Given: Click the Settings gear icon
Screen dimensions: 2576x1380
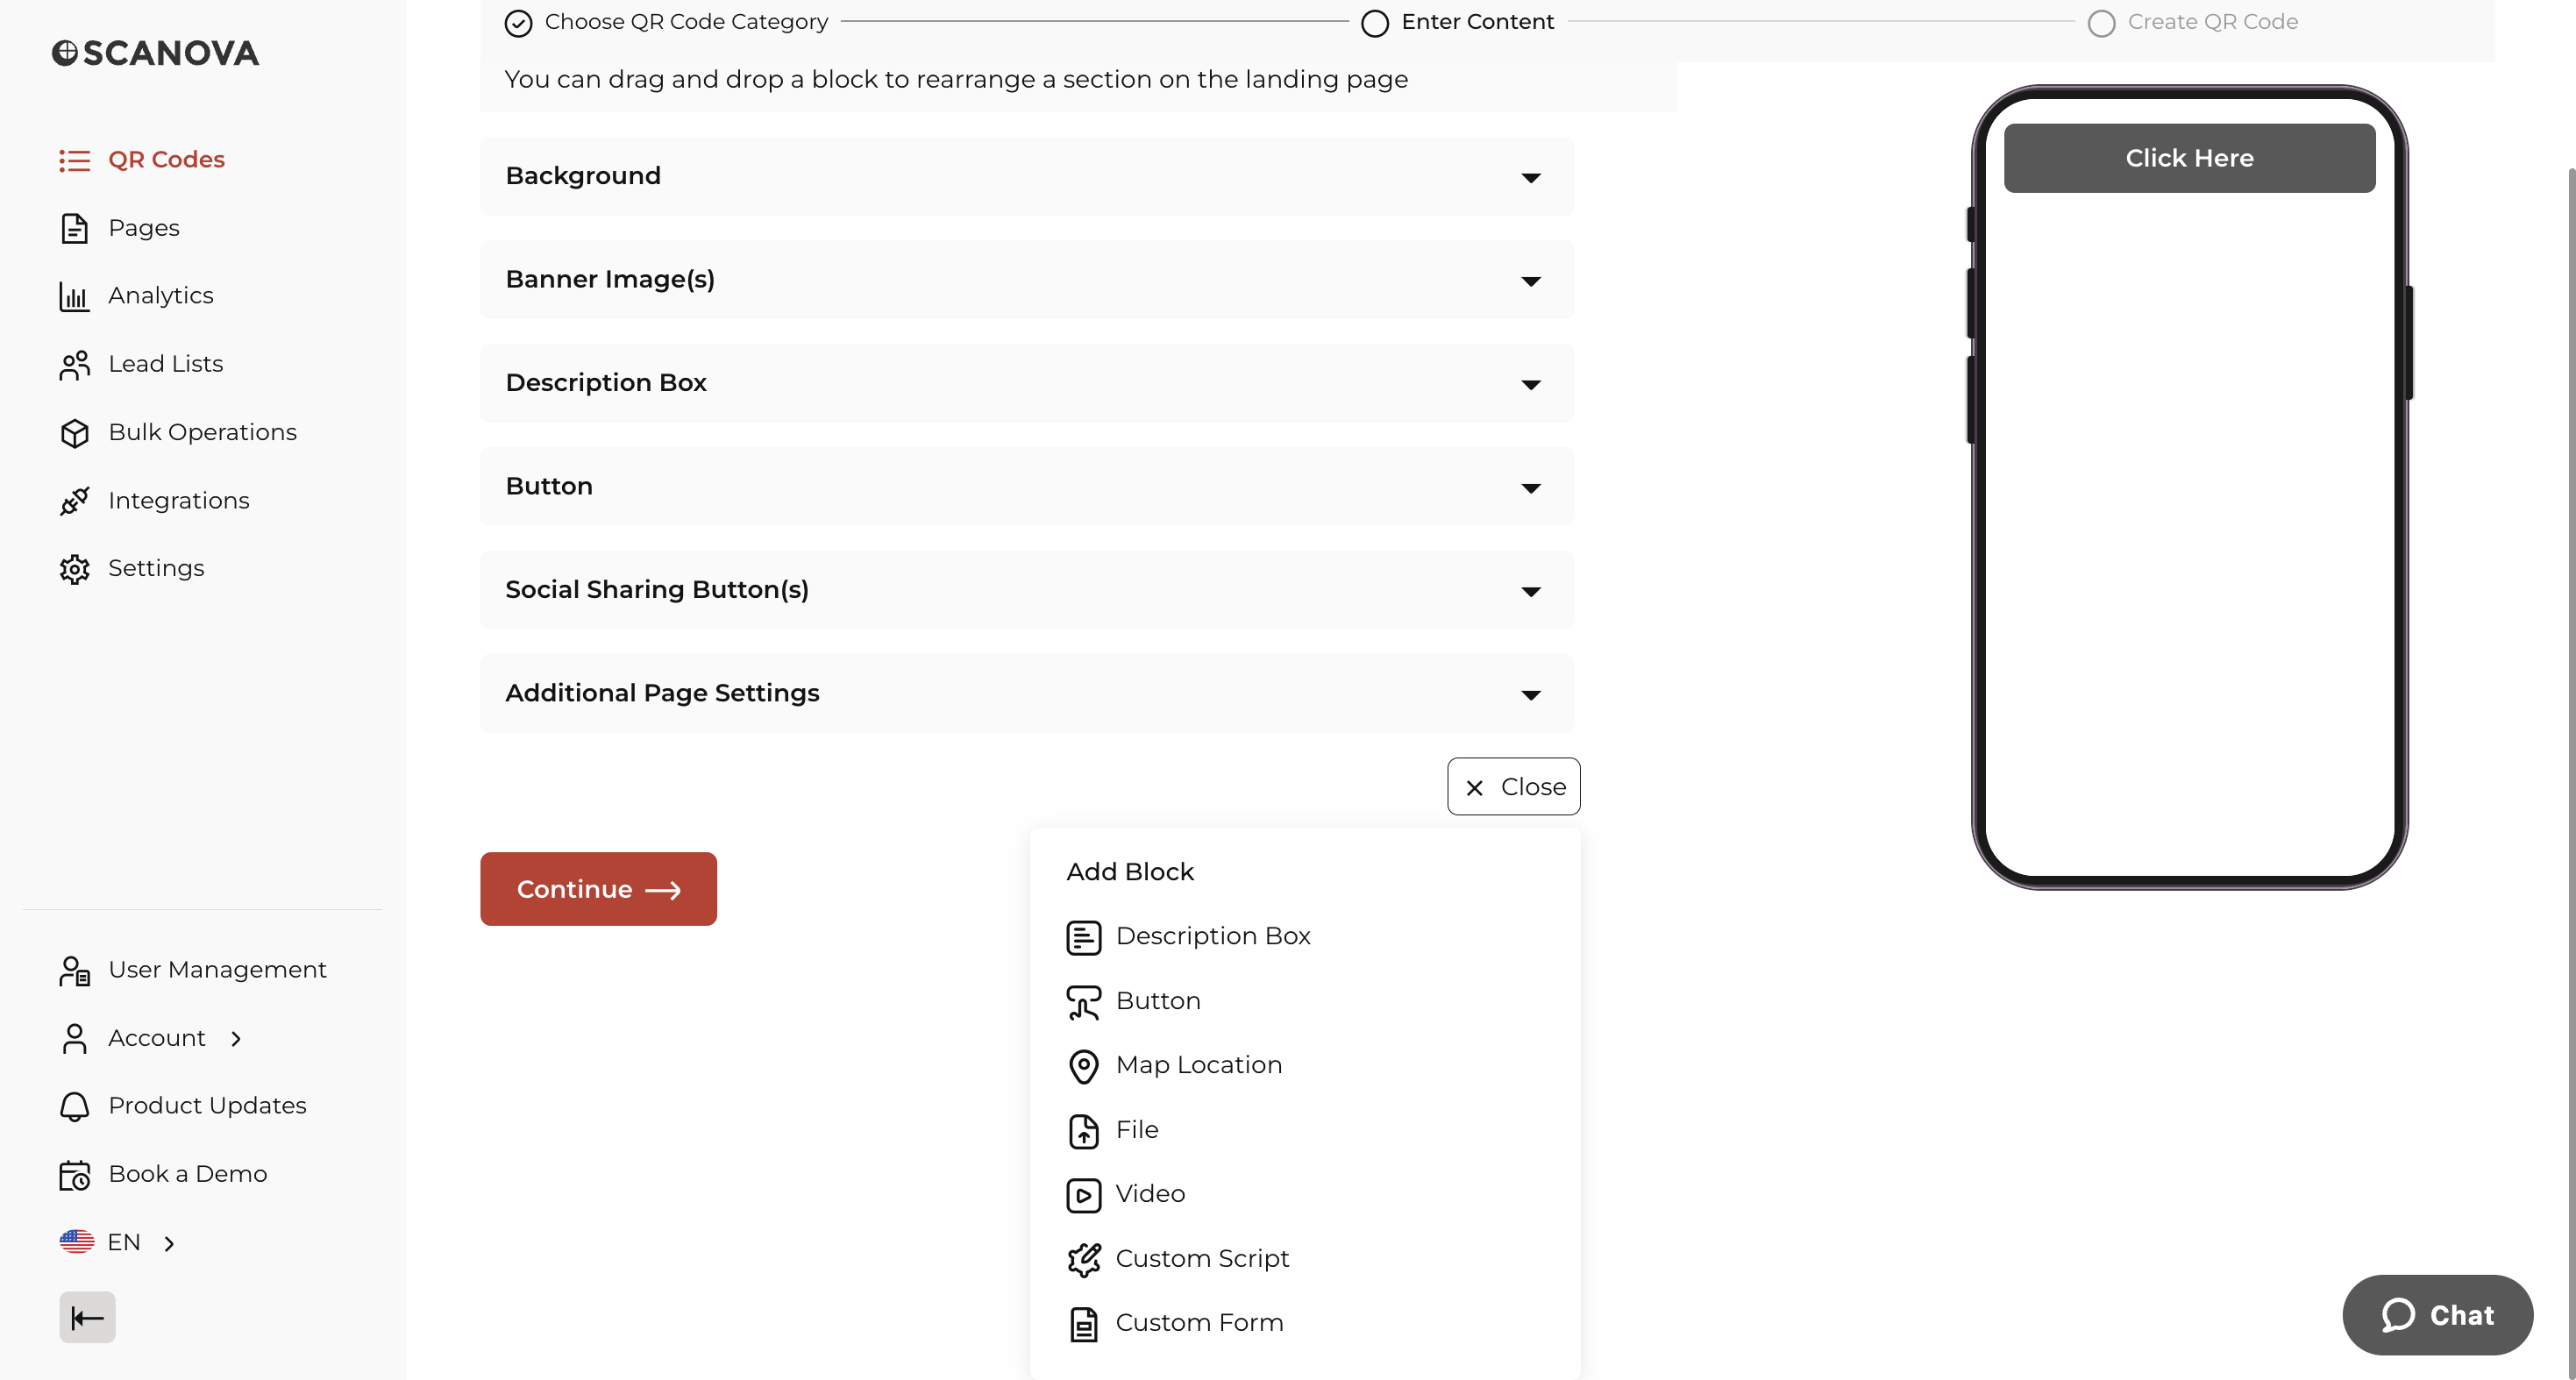Looking at the screenshot, I should [x=74, y=568].
